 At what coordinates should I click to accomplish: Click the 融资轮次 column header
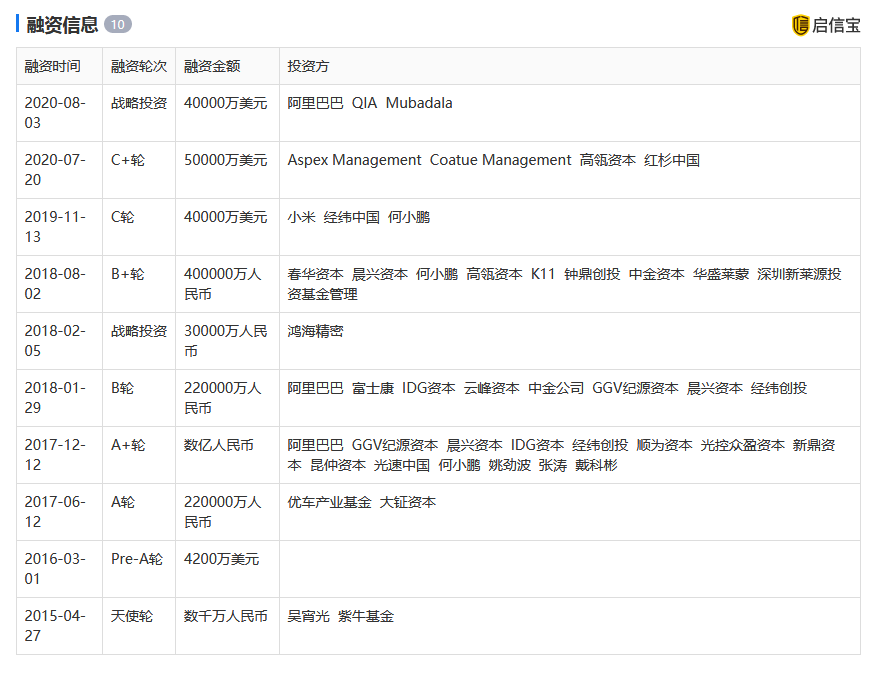[x=139, y=66]
